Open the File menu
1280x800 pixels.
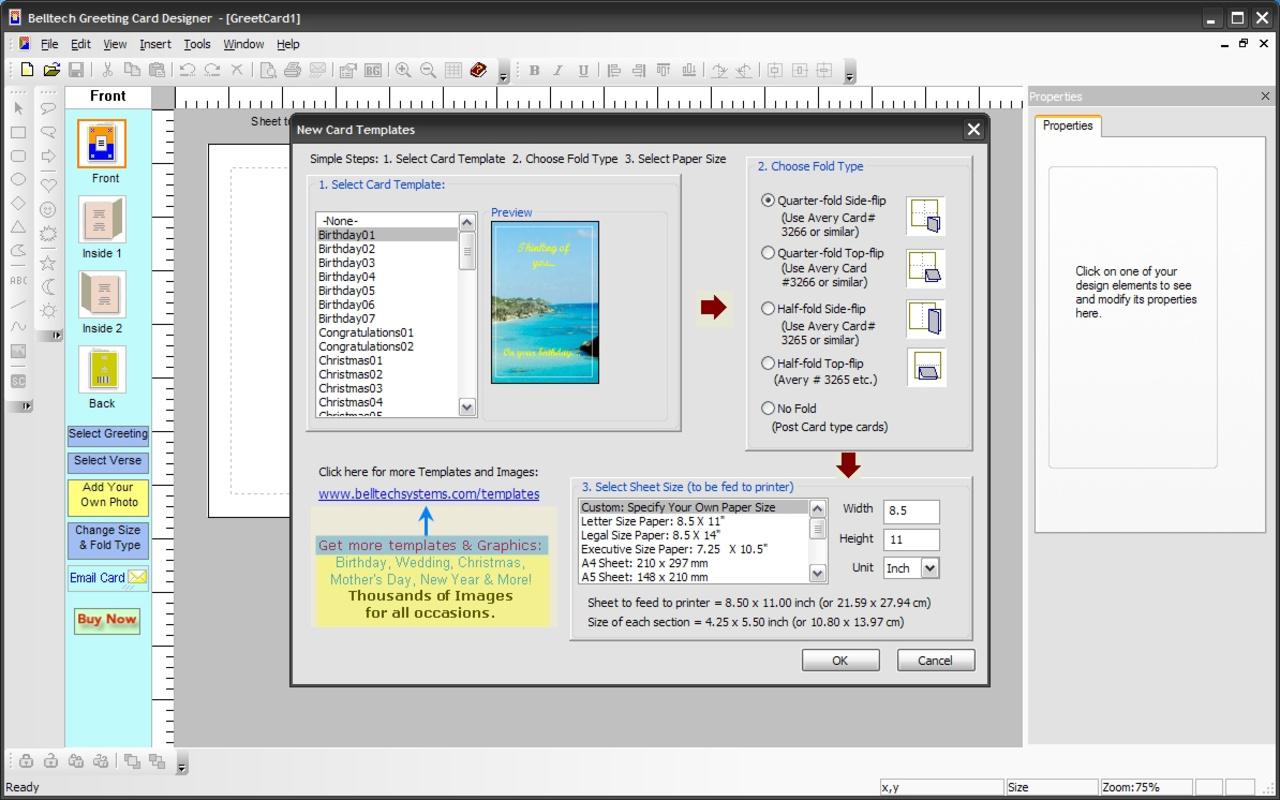click(x=49, y=44)
